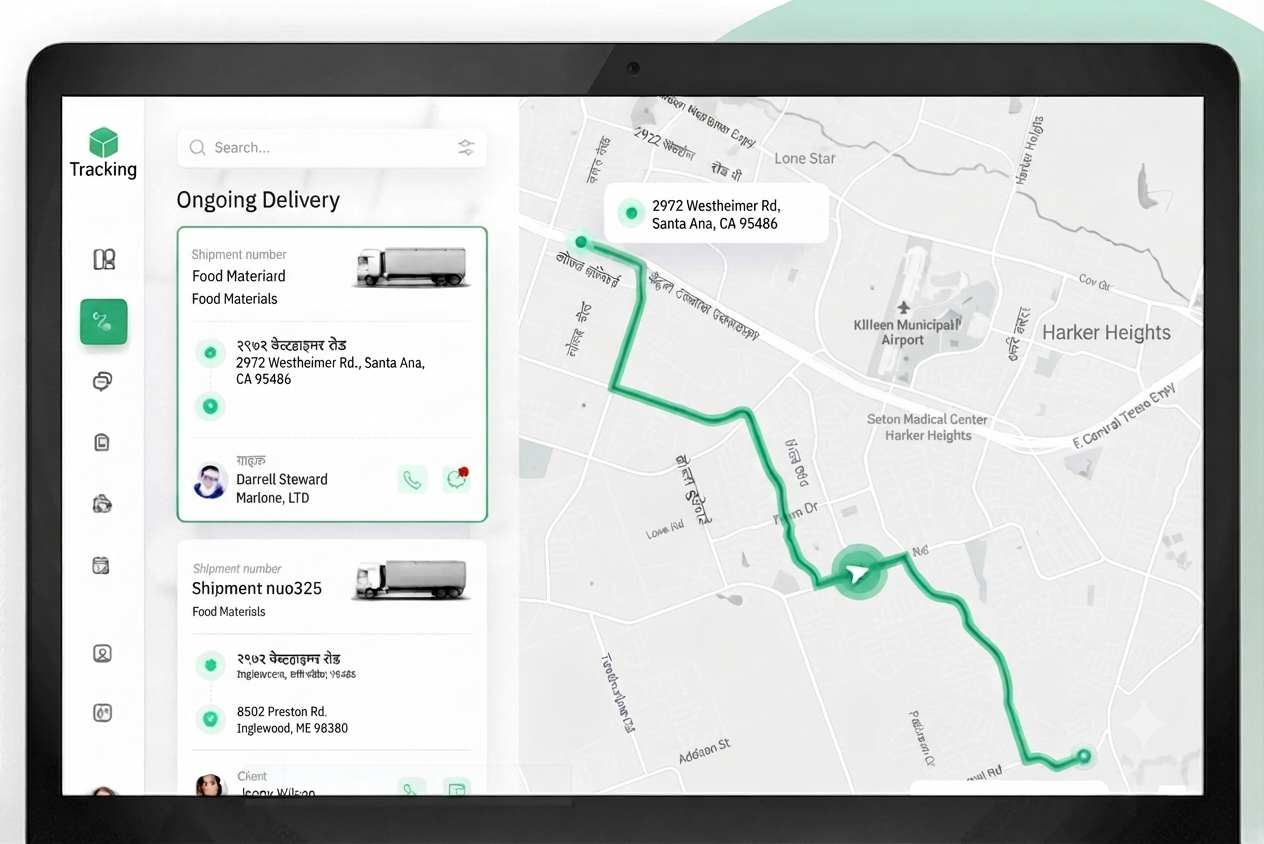Click the Cov Gr road label on map
Screen dimensions: 1264x844
tap(1094, 282)
